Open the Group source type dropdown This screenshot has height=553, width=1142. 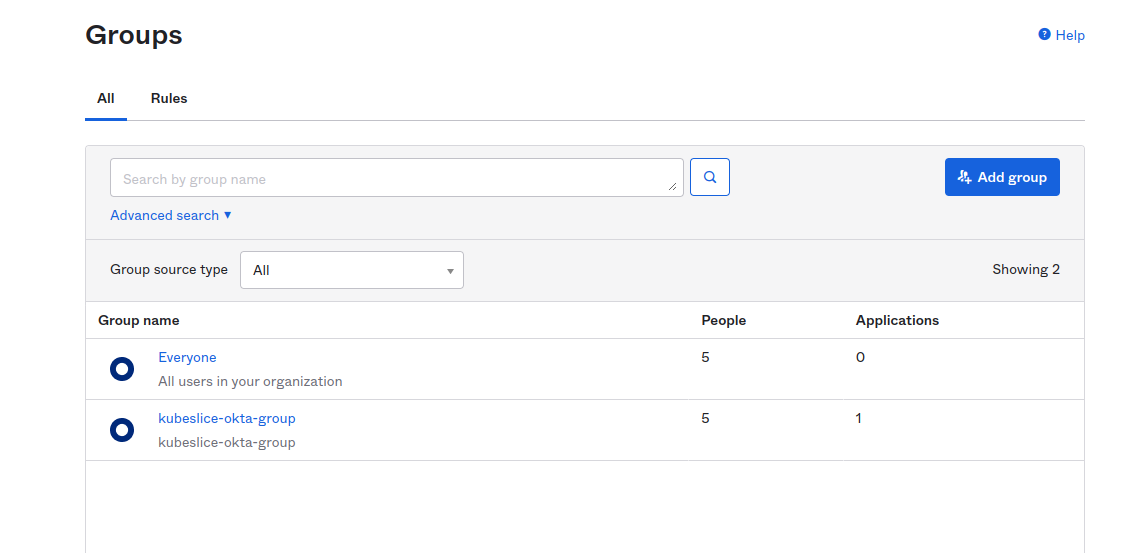click(x=352, y=270)
